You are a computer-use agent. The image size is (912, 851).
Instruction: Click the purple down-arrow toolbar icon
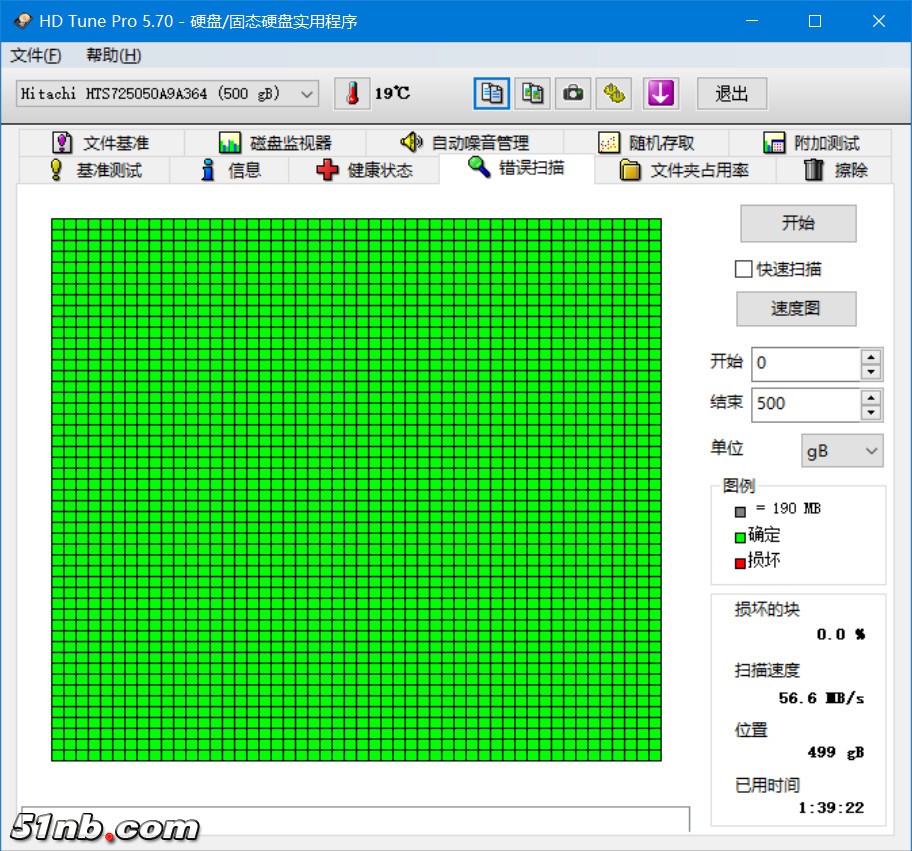660,94
